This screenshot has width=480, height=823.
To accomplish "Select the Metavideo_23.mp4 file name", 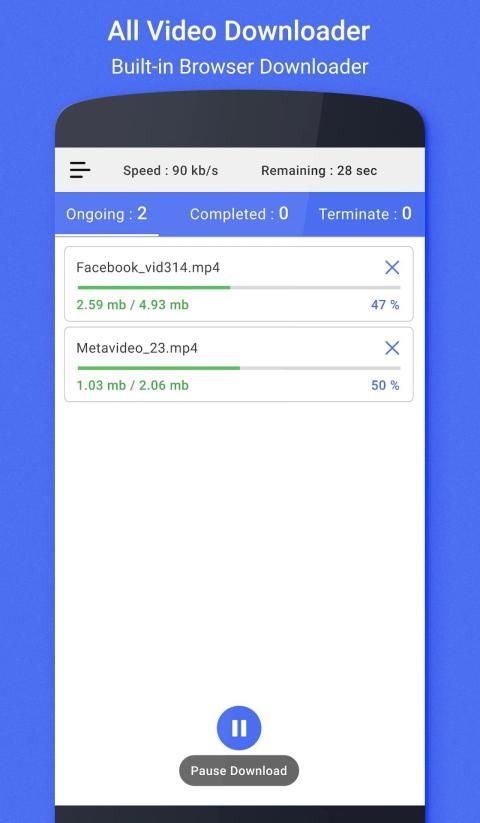I will [x=137, y=348].
